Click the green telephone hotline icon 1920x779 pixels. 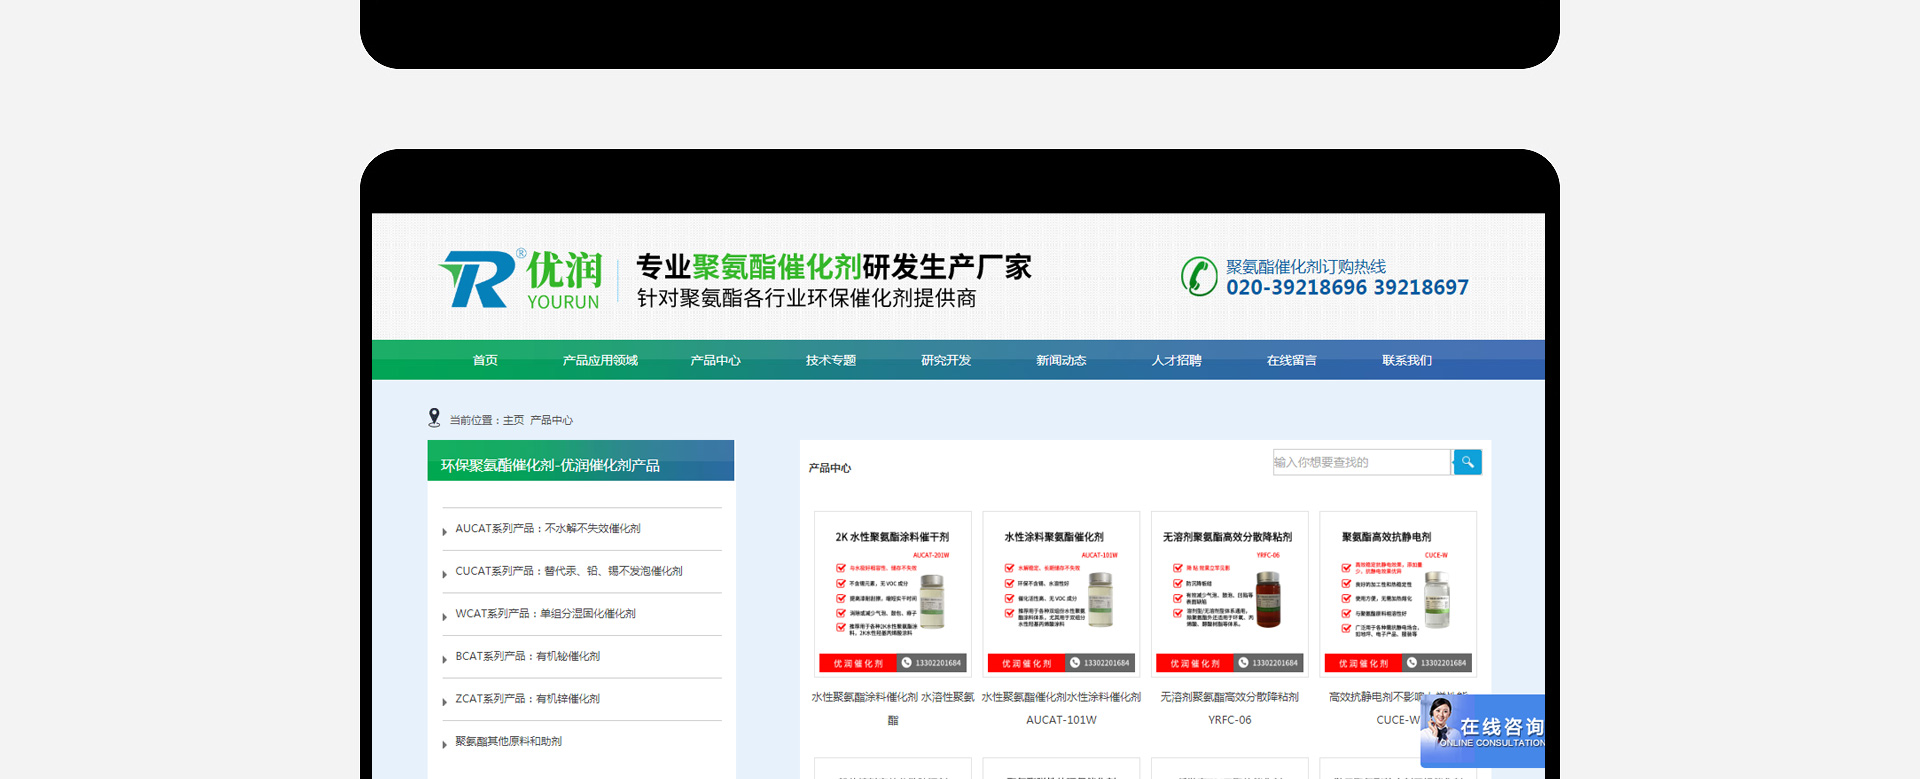pos(1198,277)
